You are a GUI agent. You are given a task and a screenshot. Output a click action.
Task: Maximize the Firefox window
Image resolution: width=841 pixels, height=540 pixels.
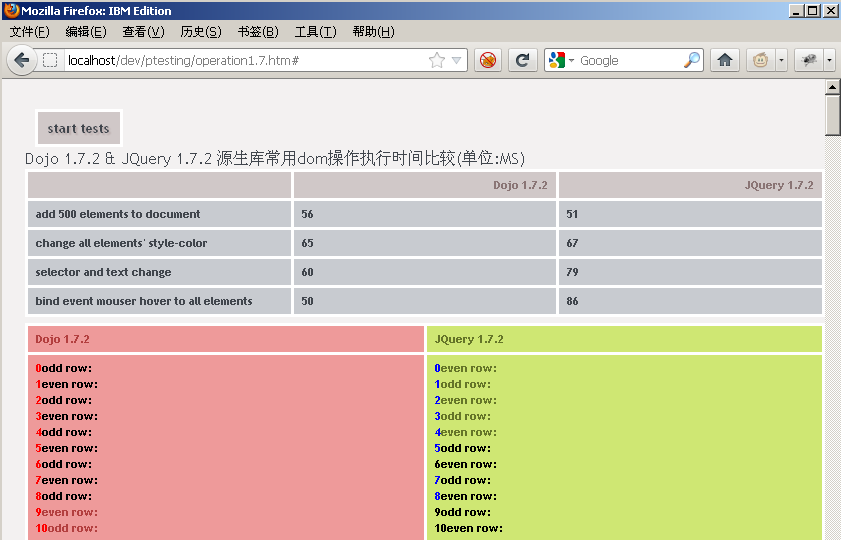pyautogui.click(x=813, y=10)
